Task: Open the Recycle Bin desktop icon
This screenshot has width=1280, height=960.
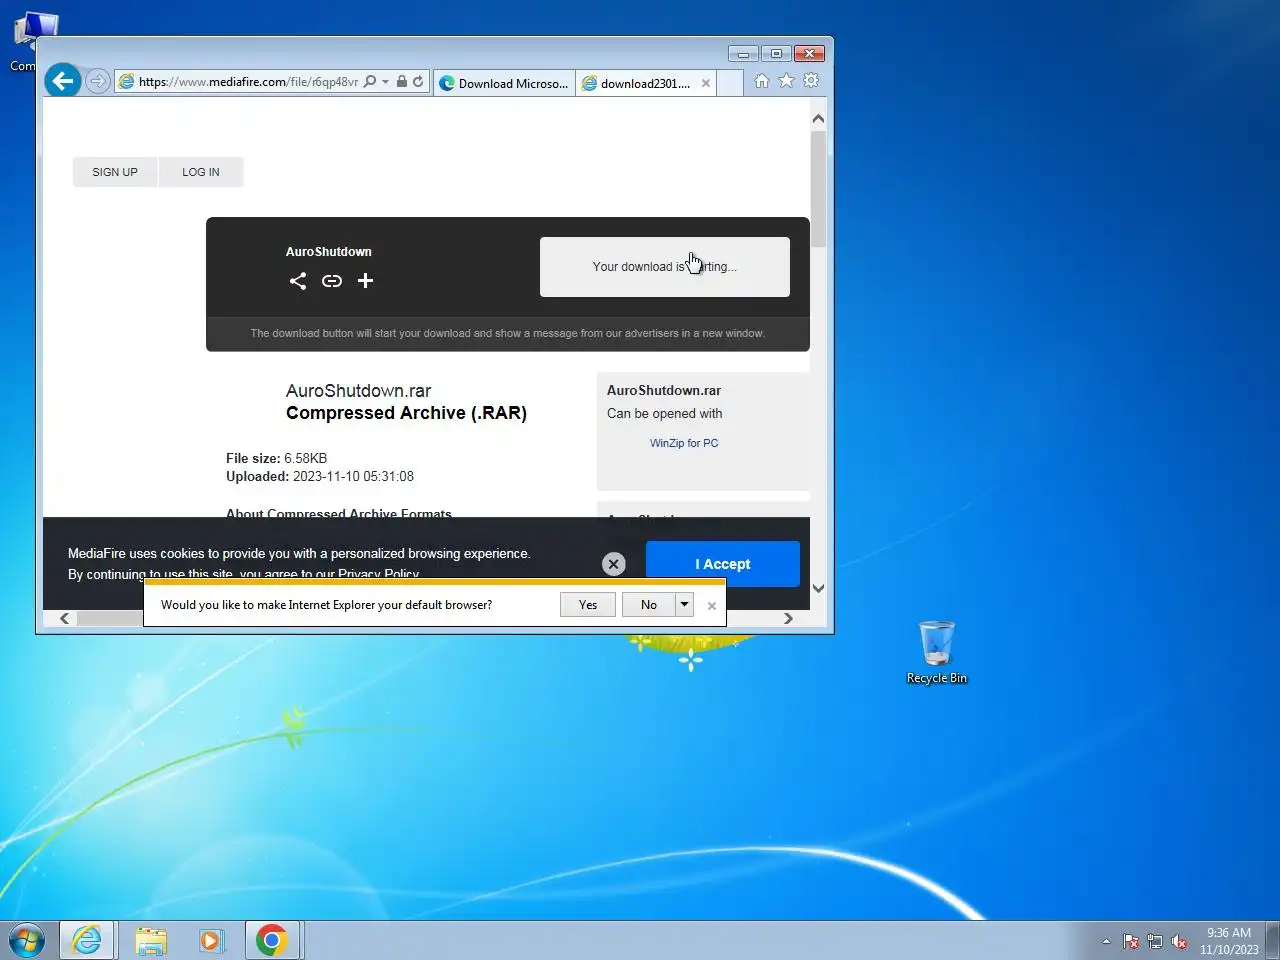Action: coord(937,652)
